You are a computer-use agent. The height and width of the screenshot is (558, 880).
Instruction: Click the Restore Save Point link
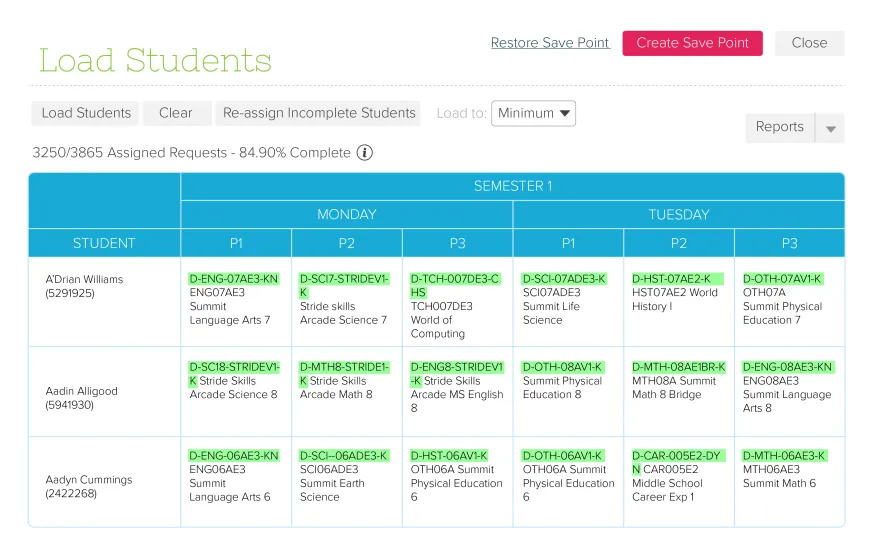550,43
